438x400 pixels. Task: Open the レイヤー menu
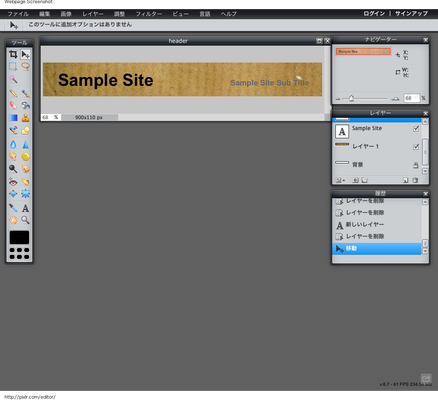[93, 14]
